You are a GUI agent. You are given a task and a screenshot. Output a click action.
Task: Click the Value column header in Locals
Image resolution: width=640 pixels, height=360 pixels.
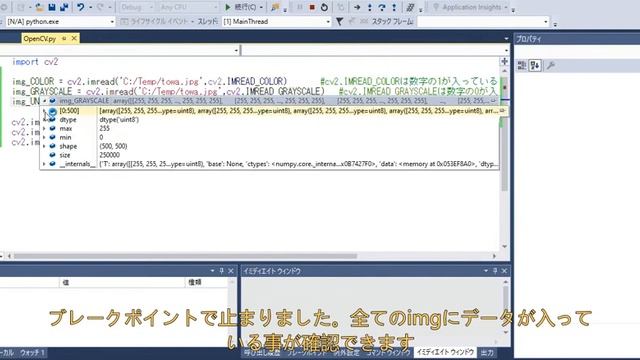(122, 282)
